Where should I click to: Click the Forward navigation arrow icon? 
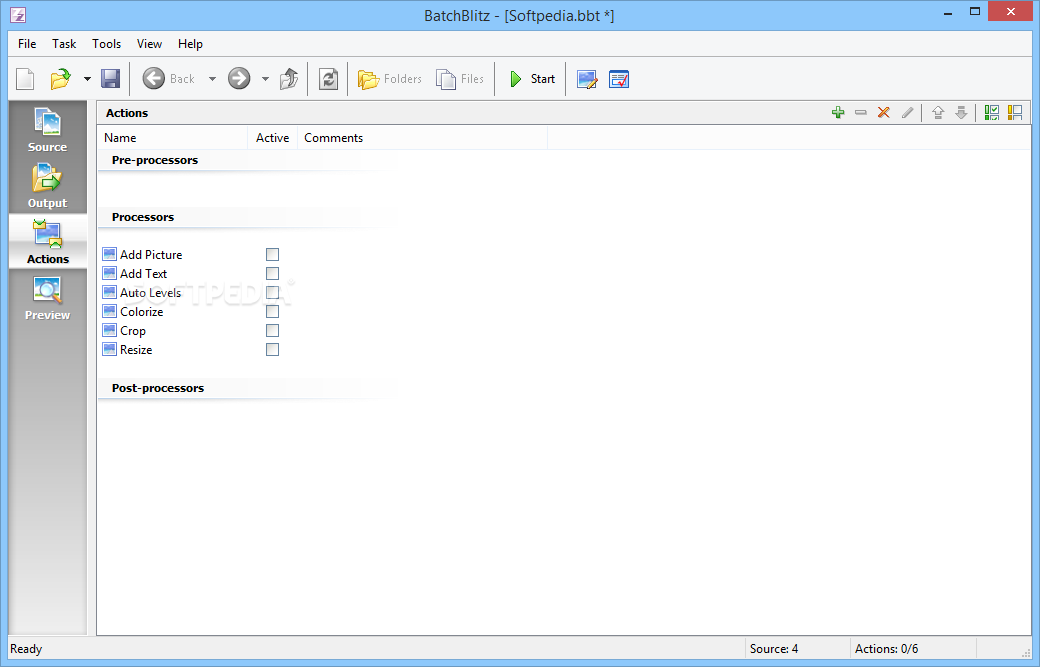coord(239,79)
